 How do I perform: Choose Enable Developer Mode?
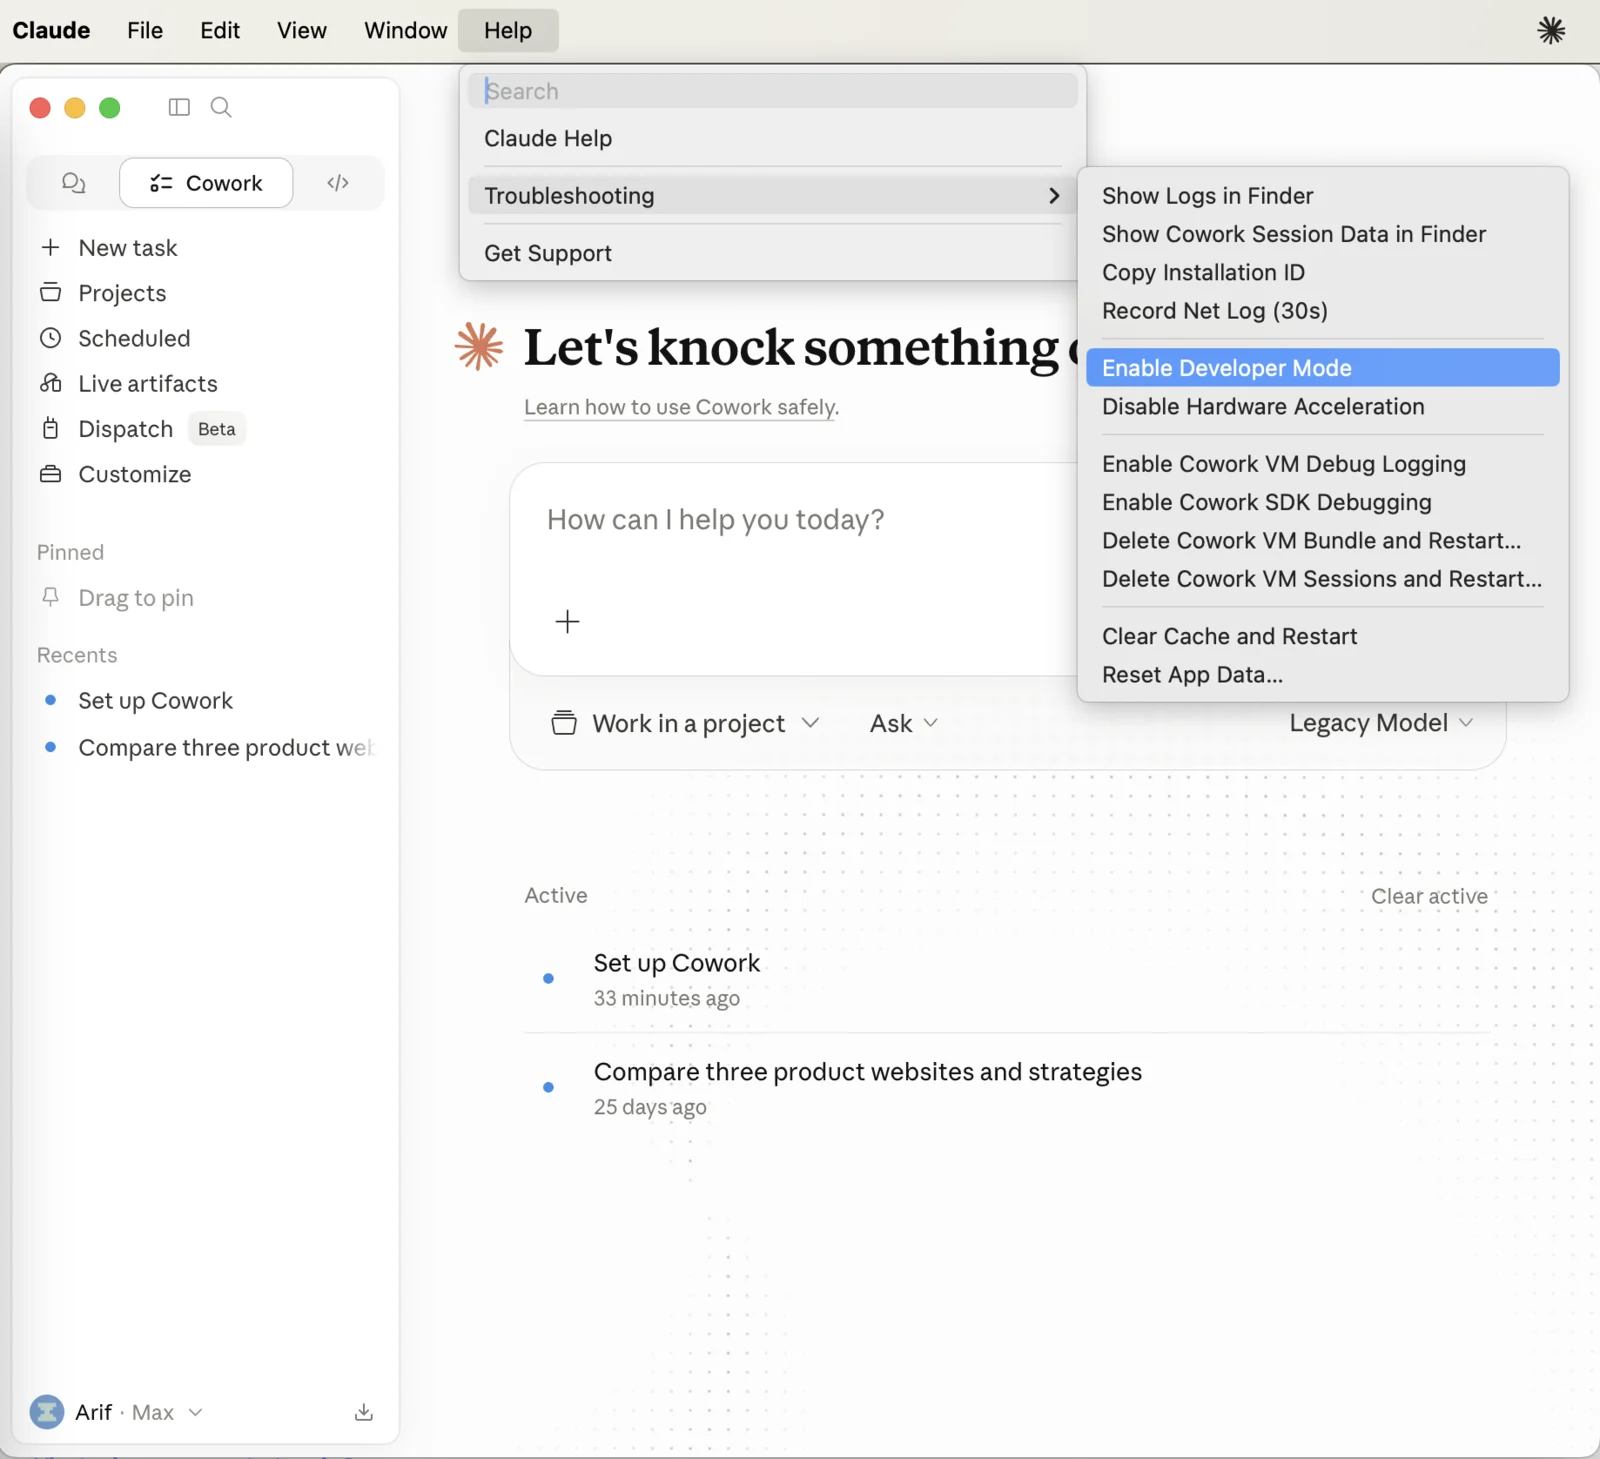coord(1322,368)
